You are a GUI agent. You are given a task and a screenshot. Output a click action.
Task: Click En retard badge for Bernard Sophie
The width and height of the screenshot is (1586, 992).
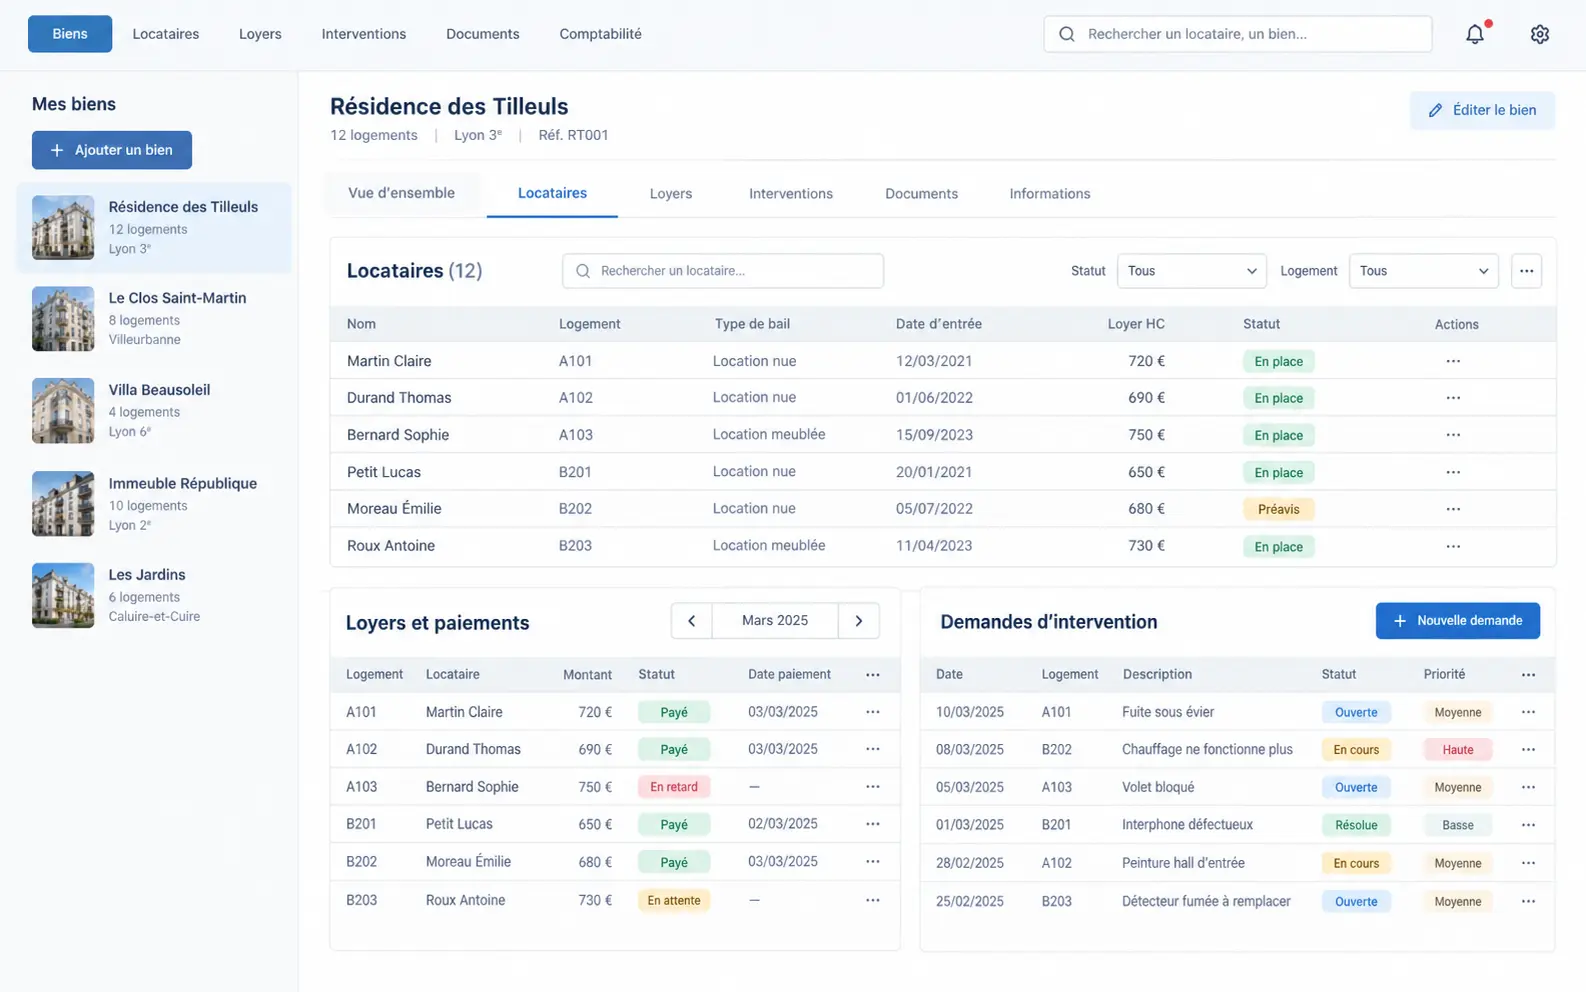674,787
